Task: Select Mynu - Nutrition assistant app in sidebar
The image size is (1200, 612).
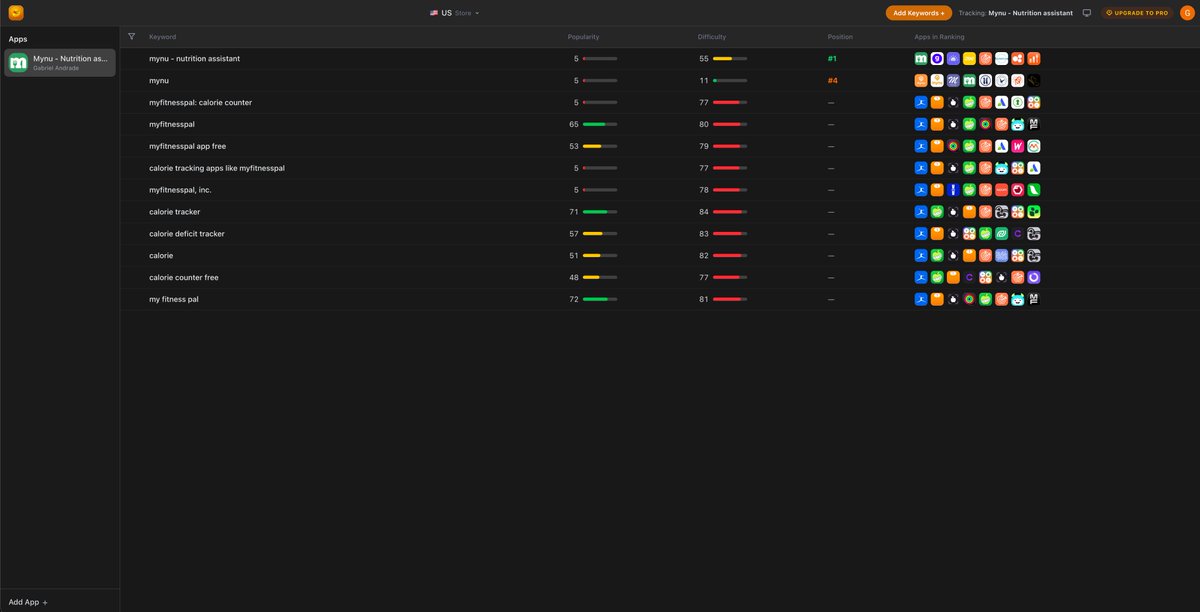Action: click(60, 63)
